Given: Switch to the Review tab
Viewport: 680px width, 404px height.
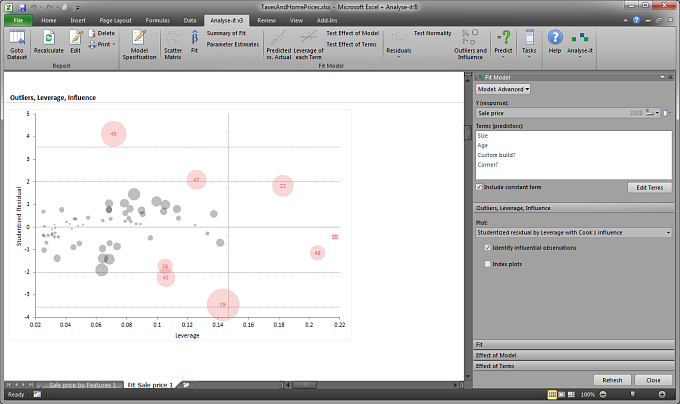Looking at the screenshot, I should tap(266, 20).
